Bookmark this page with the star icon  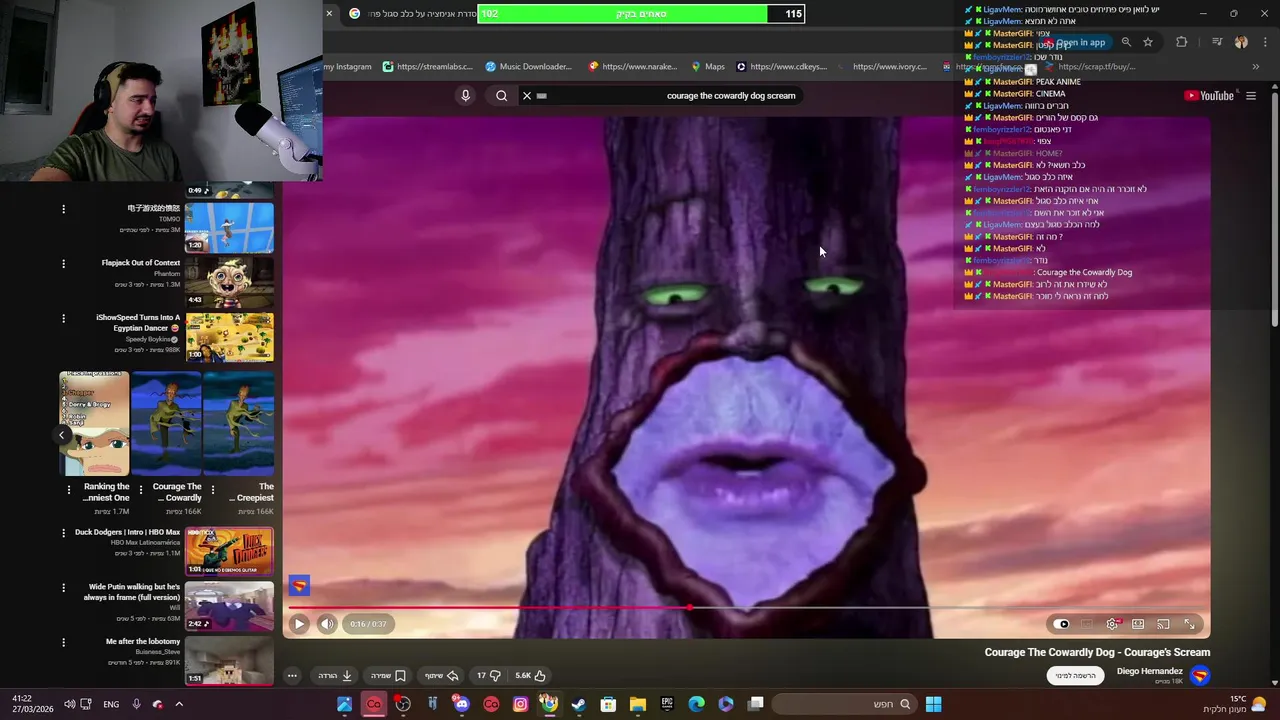coord(1148,42)
